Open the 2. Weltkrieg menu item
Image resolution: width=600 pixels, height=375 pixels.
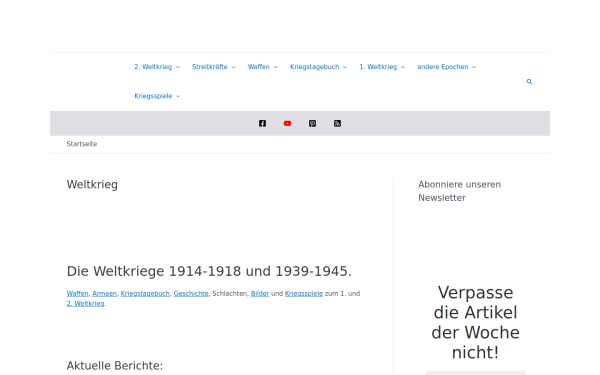[153, 67]
